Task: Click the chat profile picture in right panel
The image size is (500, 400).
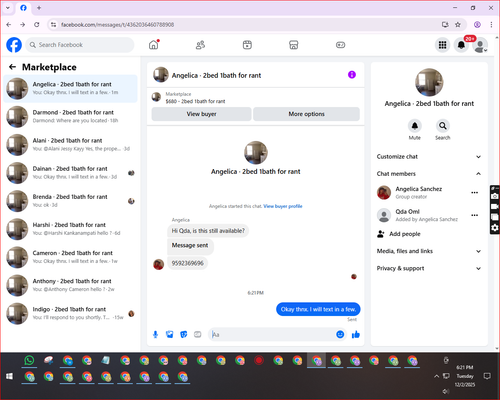Action: [429, 82]
